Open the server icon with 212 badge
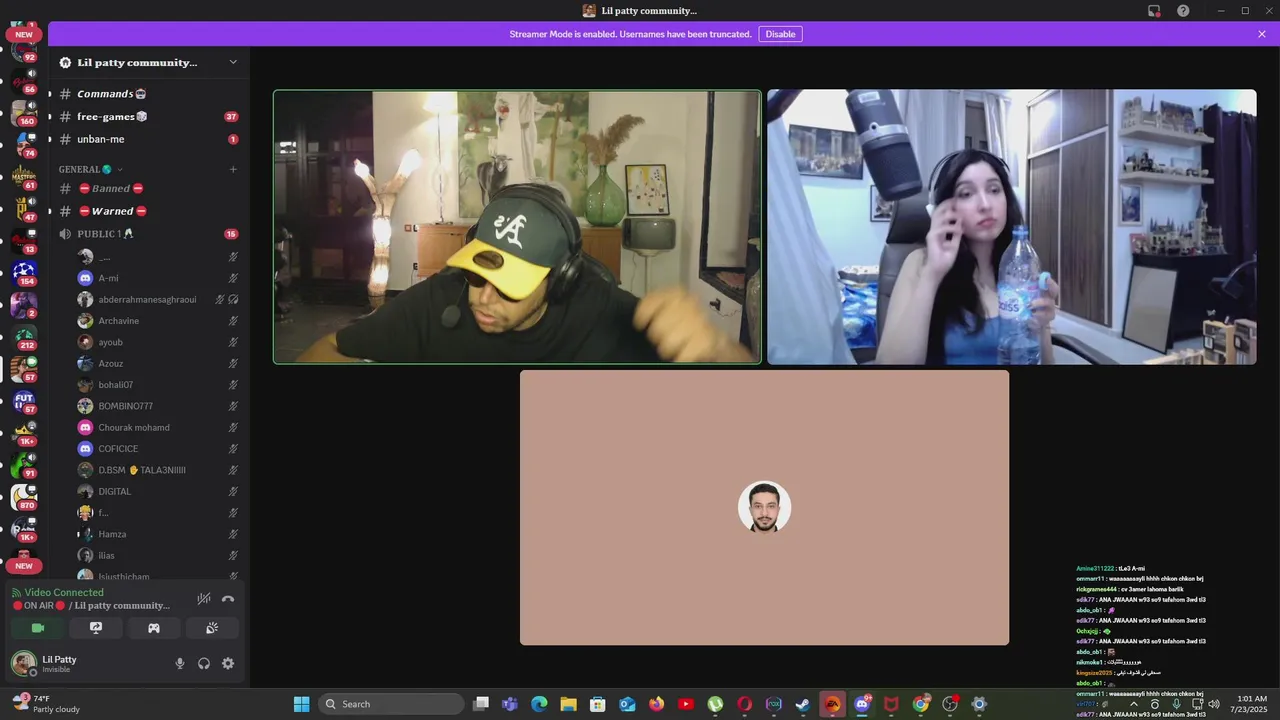This screenshot has width=1280, height=720. click(24, 338)
